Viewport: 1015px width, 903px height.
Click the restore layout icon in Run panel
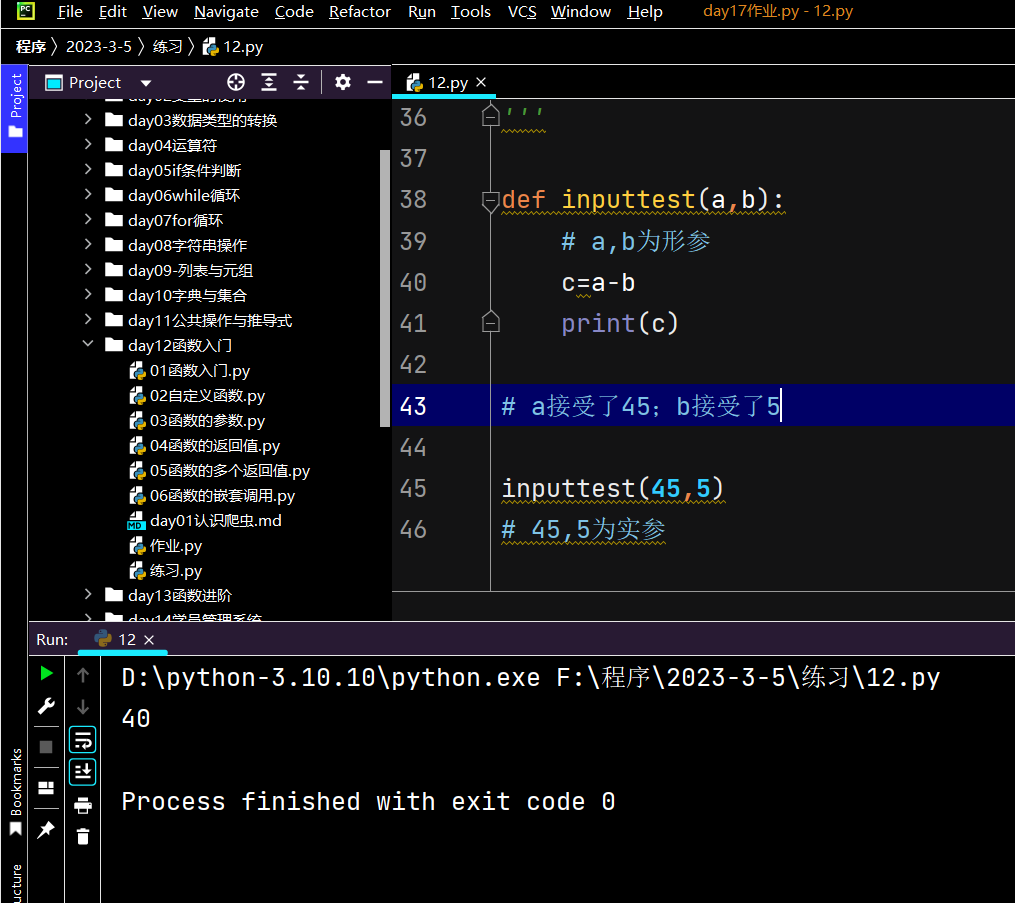pos(46,788)
